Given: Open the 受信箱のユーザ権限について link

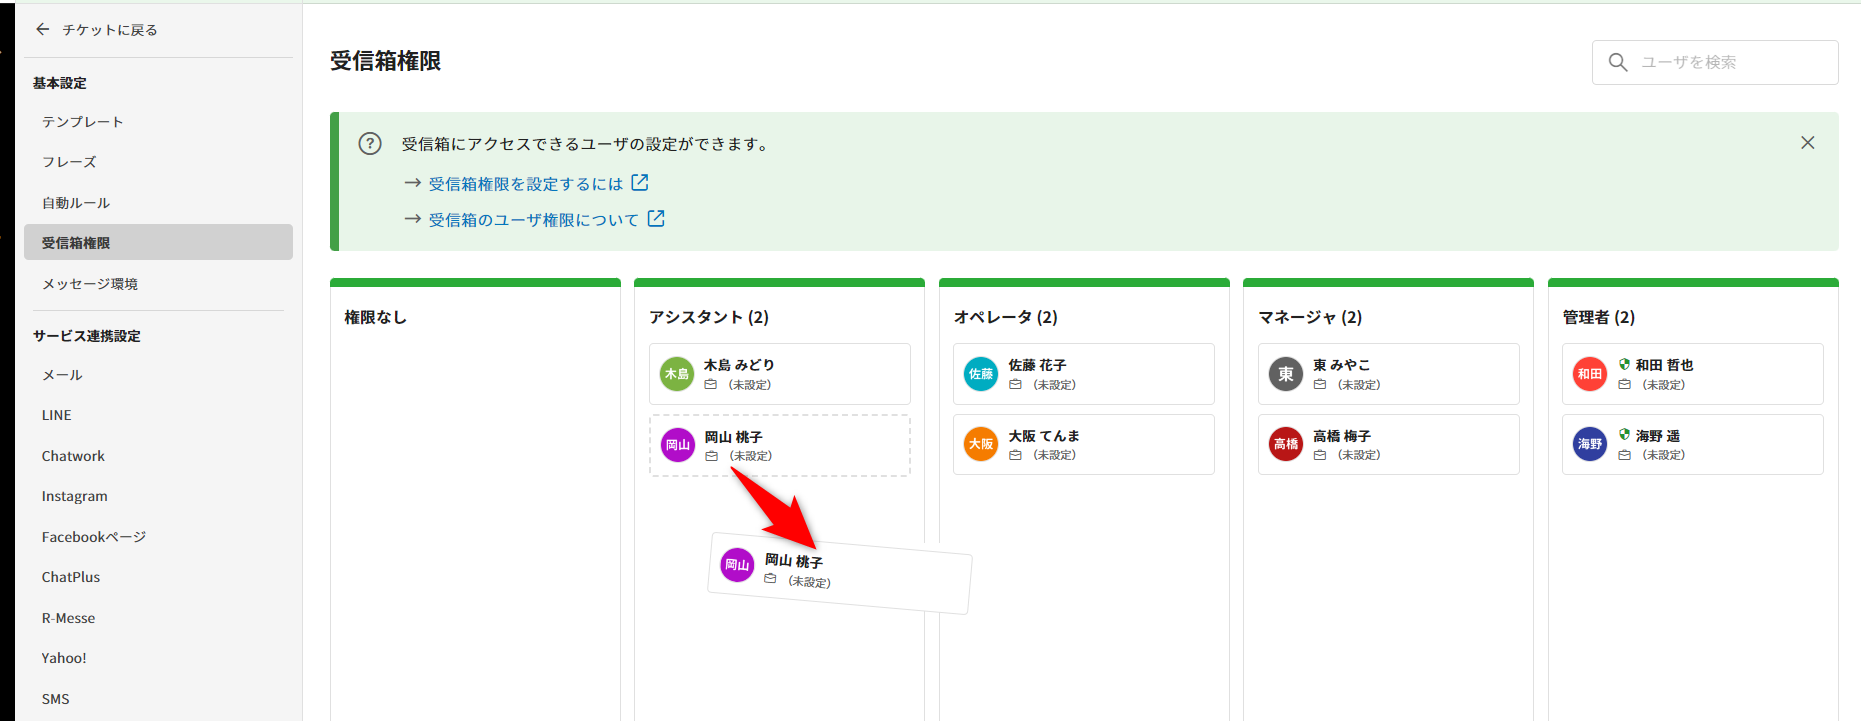Looking at the screenshot, I should 533,220.
